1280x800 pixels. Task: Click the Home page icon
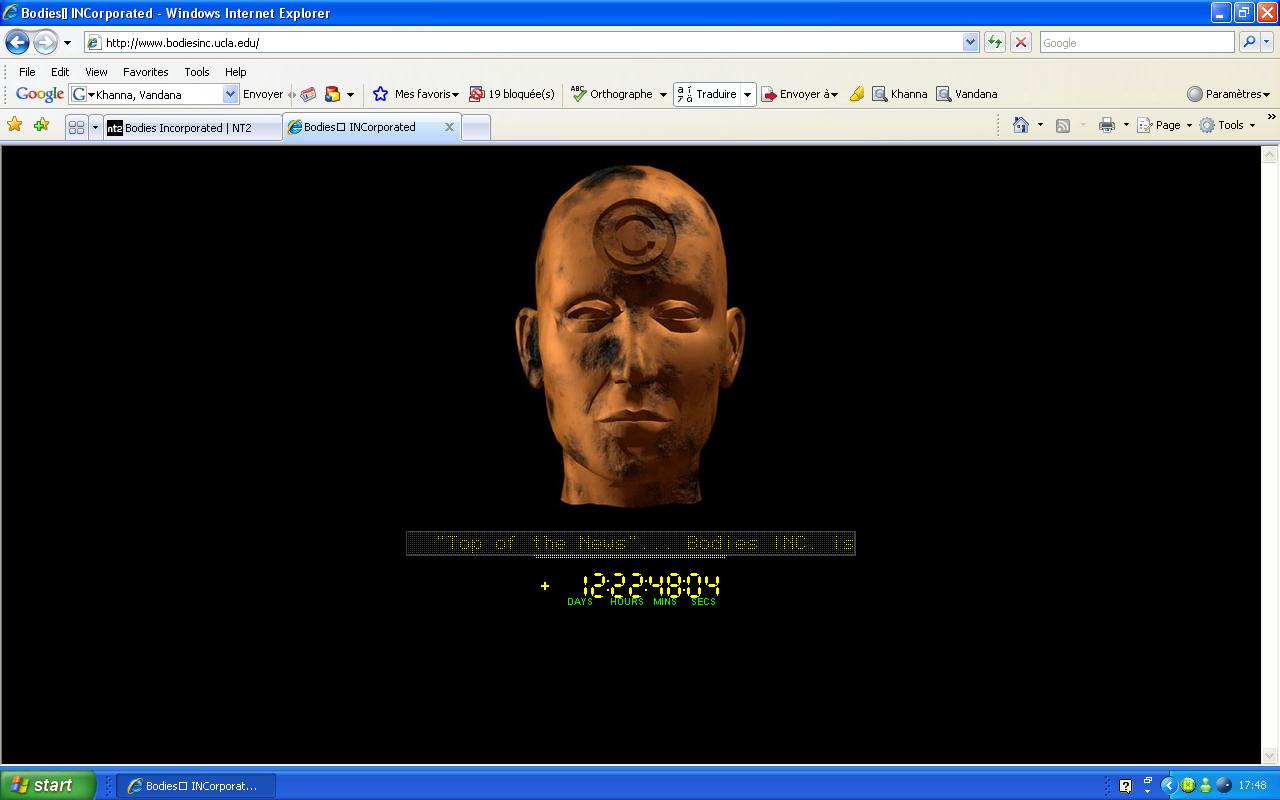[1021, 125]
